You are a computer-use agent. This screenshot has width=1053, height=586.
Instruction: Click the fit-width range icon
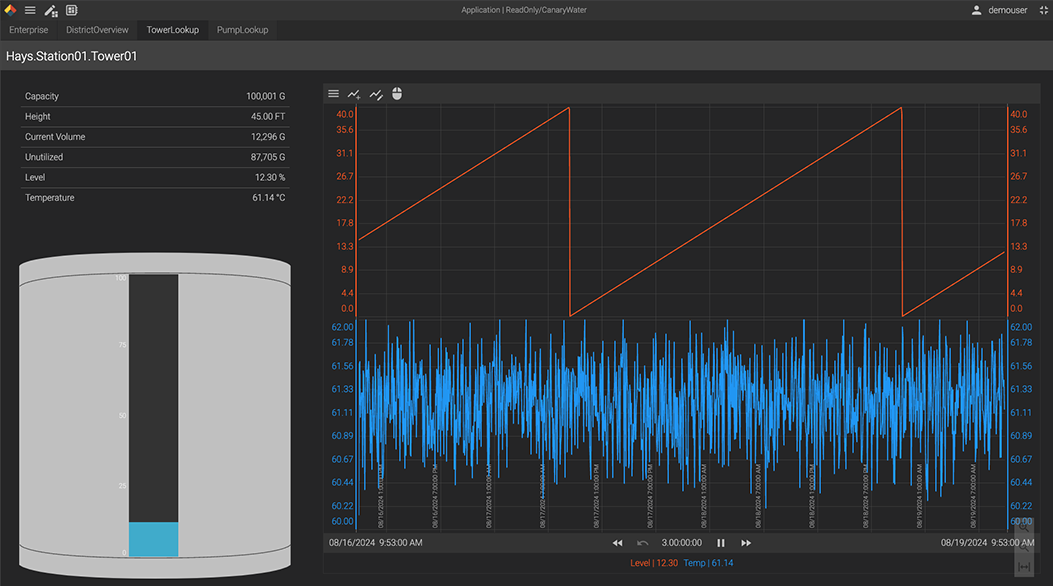click(1023, 567)
